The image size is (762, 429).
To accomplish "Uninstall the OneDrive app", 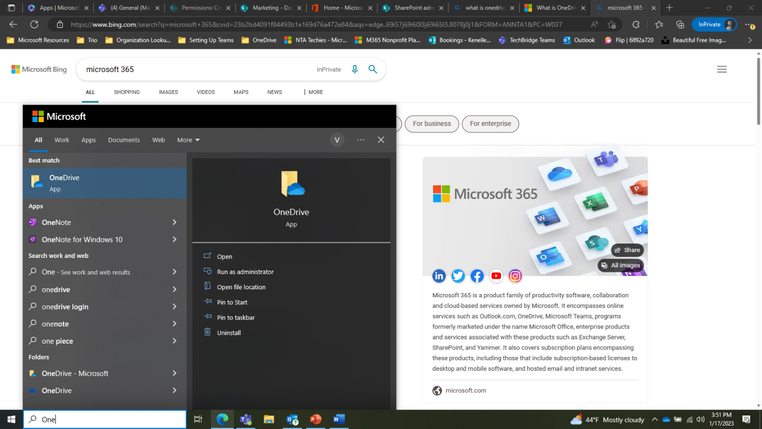I will [228, 333].
